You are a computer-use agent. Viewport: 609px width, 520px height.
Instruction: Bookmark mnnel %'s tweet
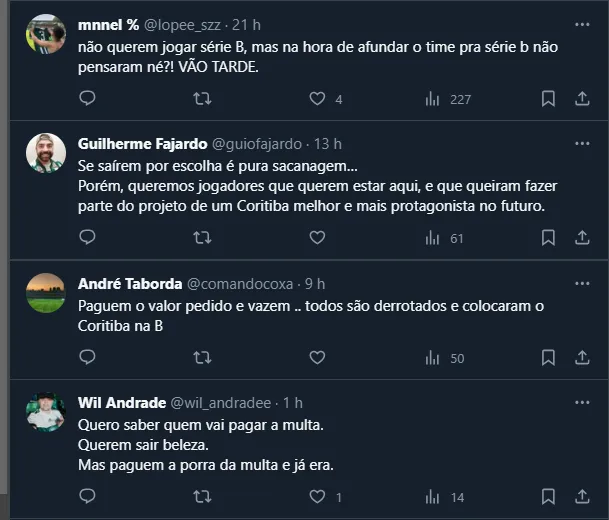click(548, 98)
